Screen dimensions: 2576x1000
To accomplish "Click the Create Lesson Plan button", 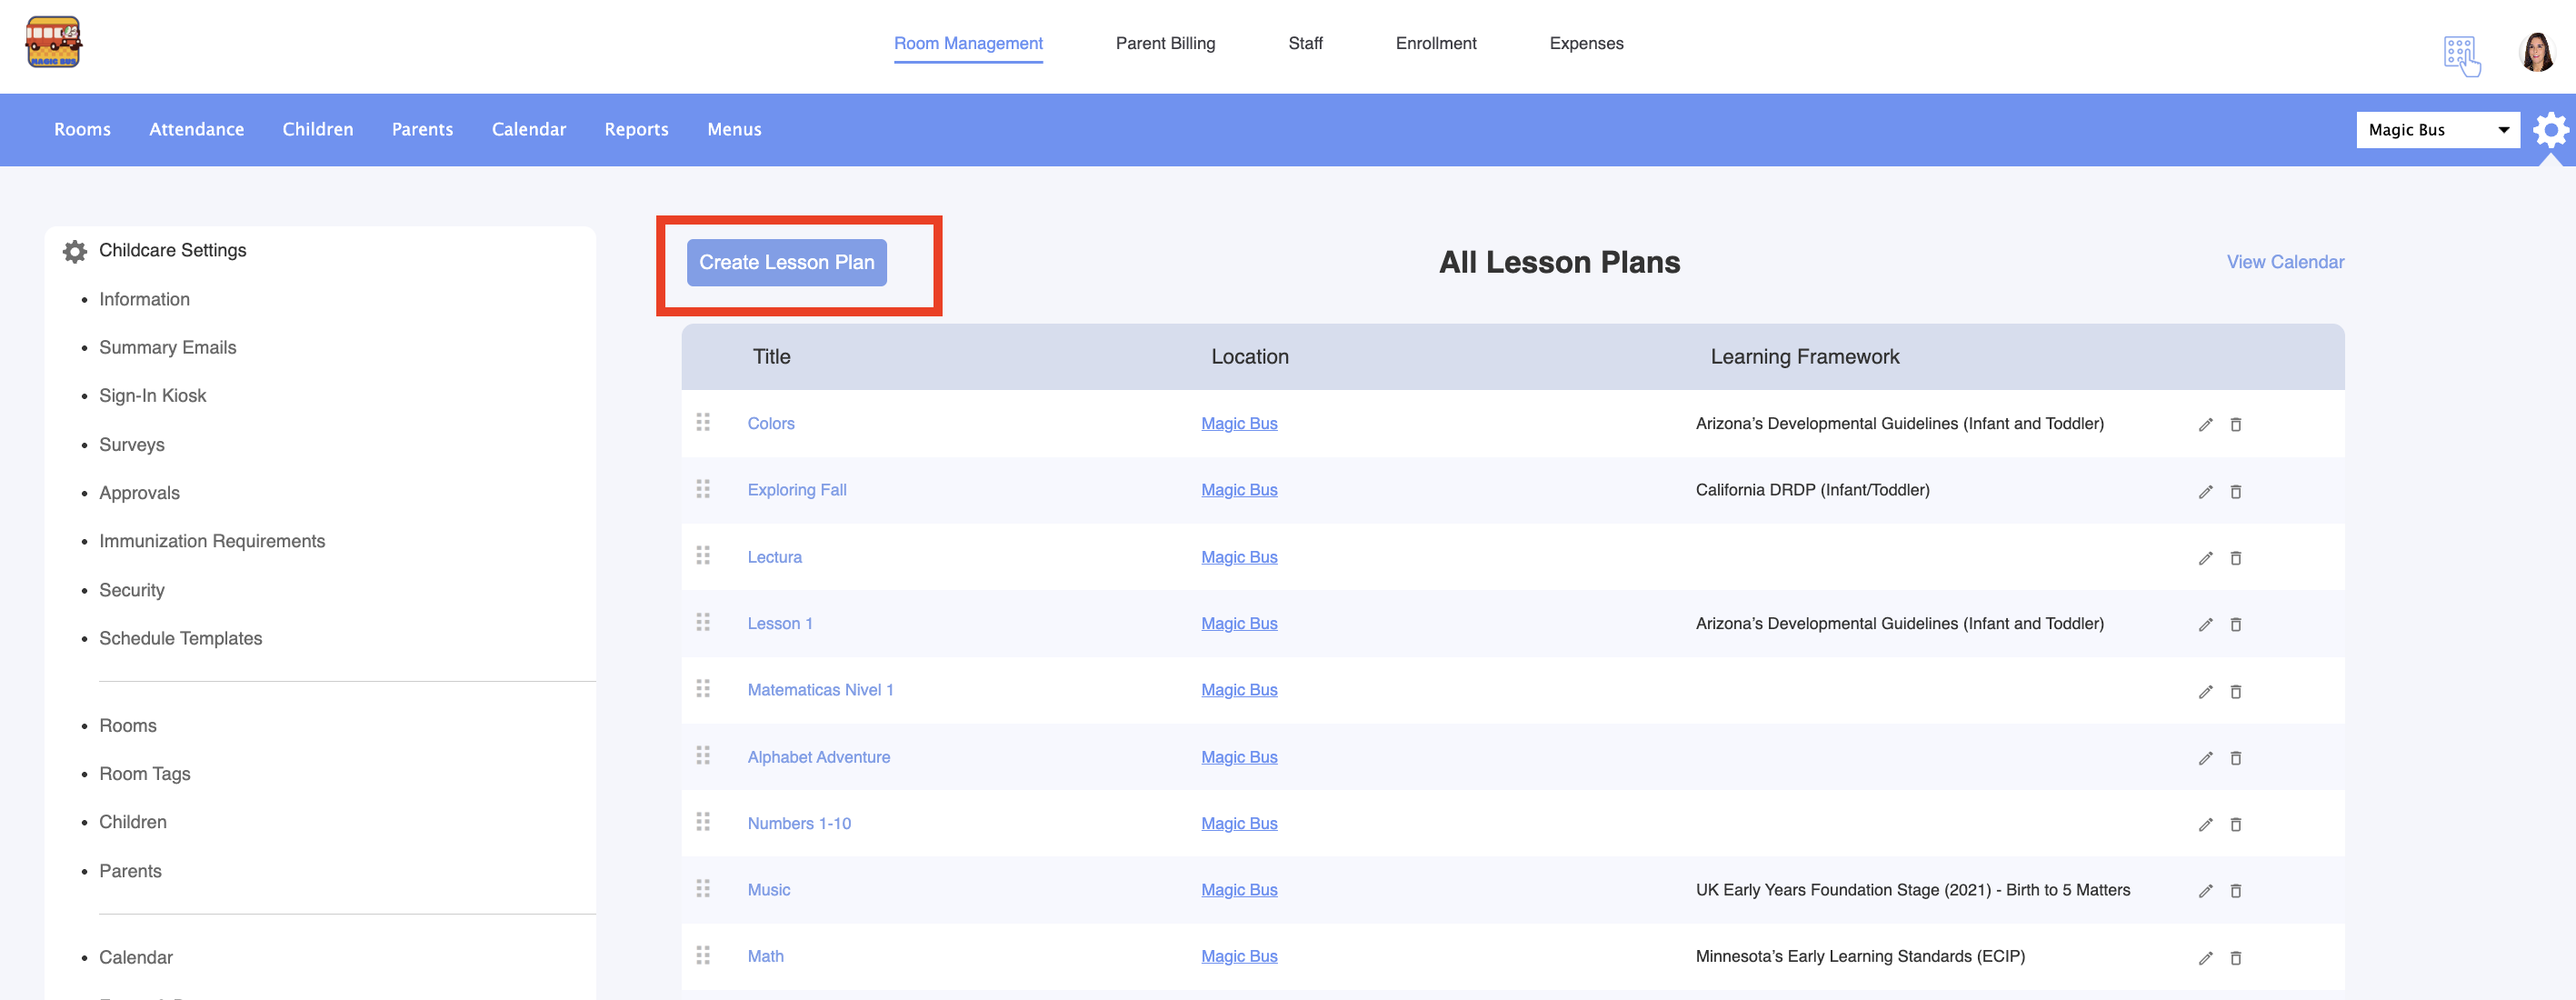I will click(786, 262).
